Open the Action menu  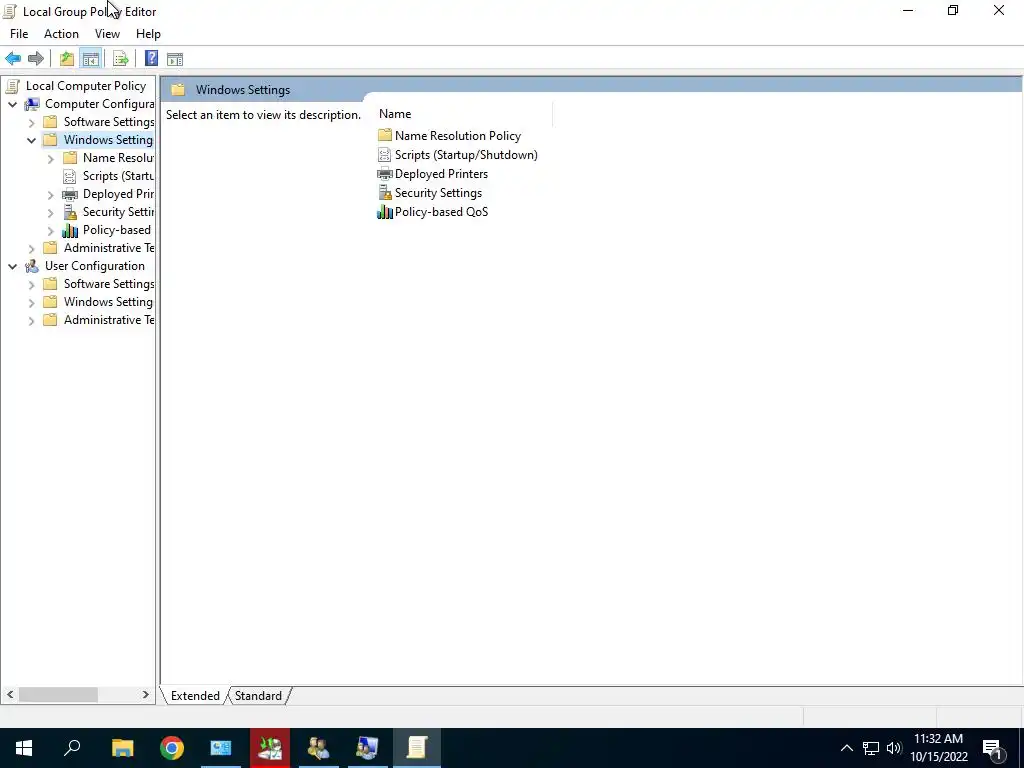click(61, 34)
